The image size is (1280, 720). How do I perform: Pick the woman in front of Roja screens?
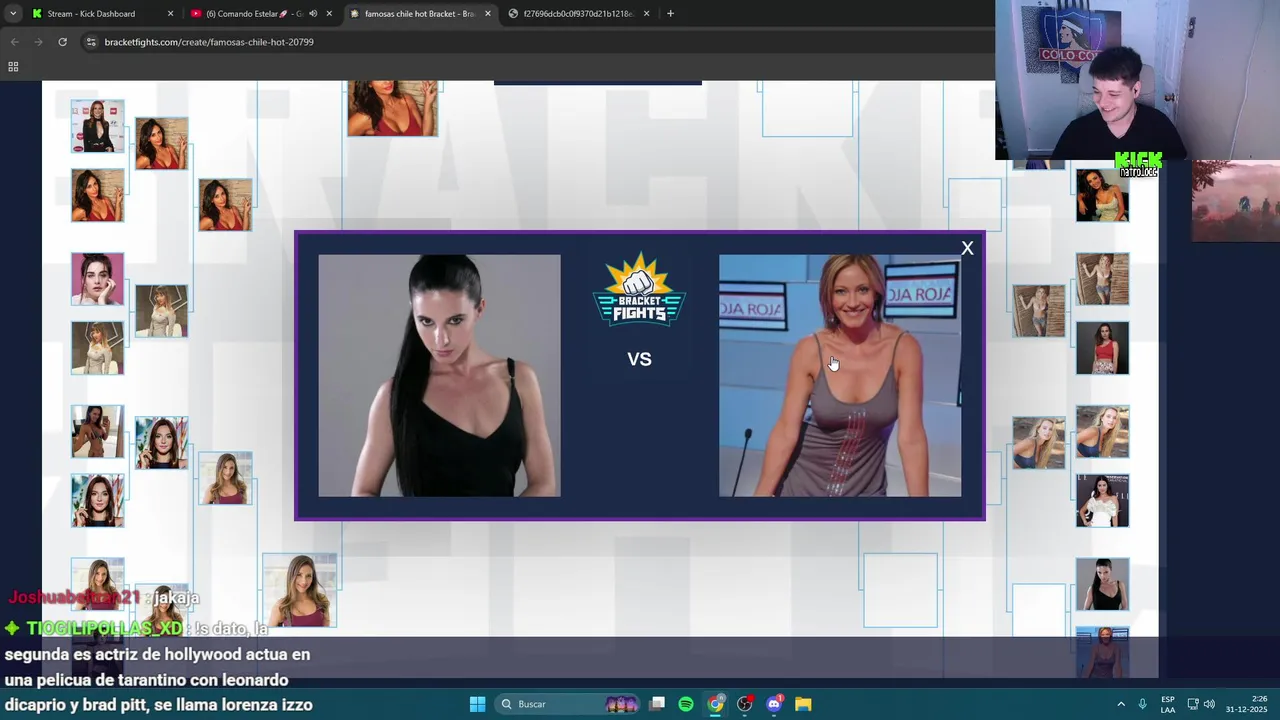pos(840,375)
